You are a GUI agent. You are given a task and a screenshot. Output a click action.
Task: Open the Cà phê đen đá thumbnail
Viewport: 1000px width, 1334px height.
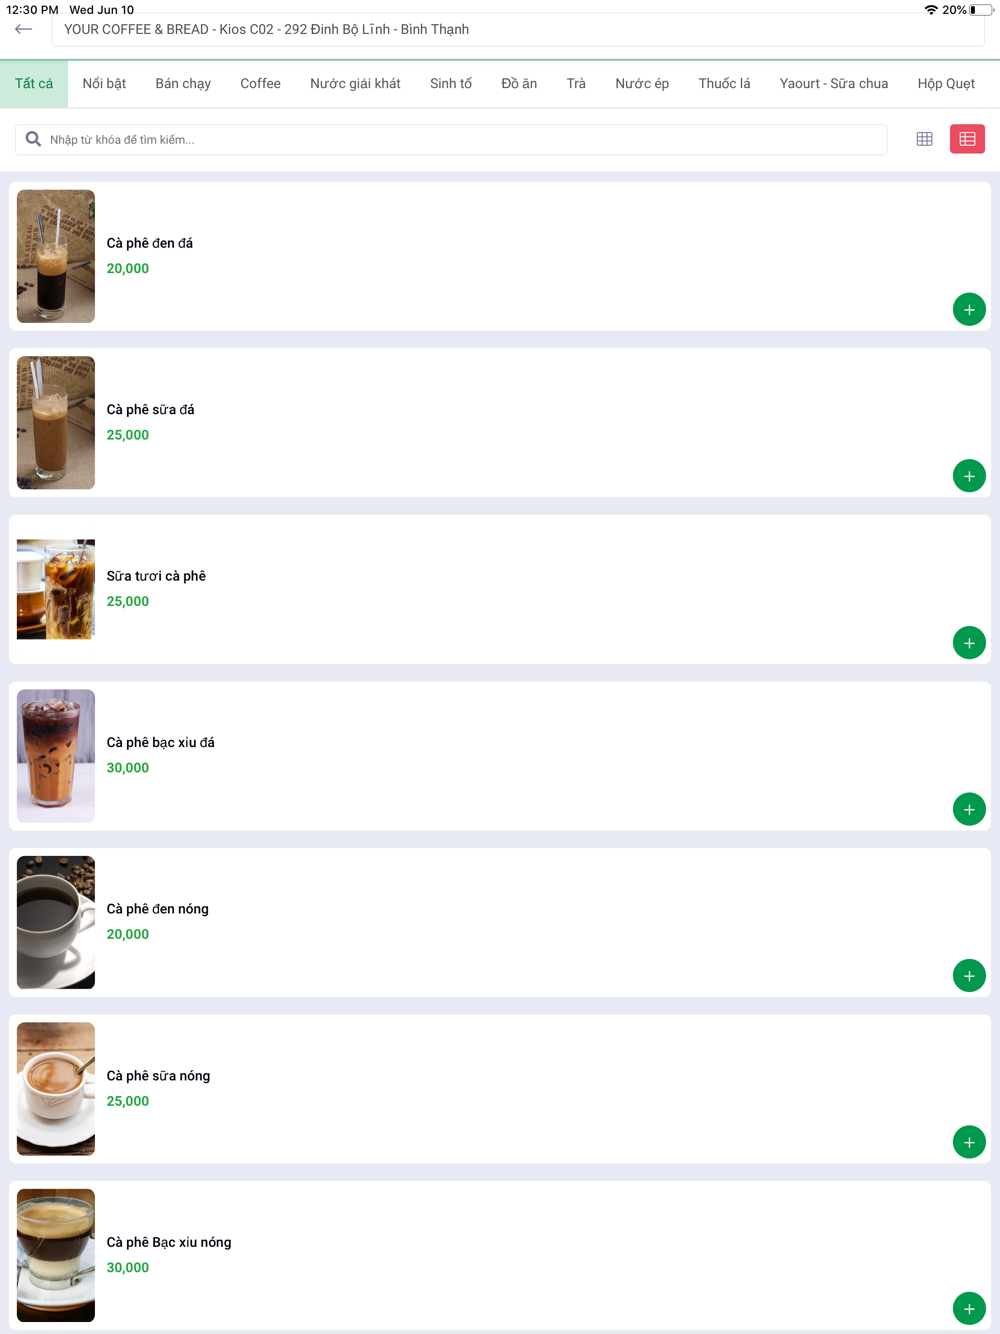(56, 256)
